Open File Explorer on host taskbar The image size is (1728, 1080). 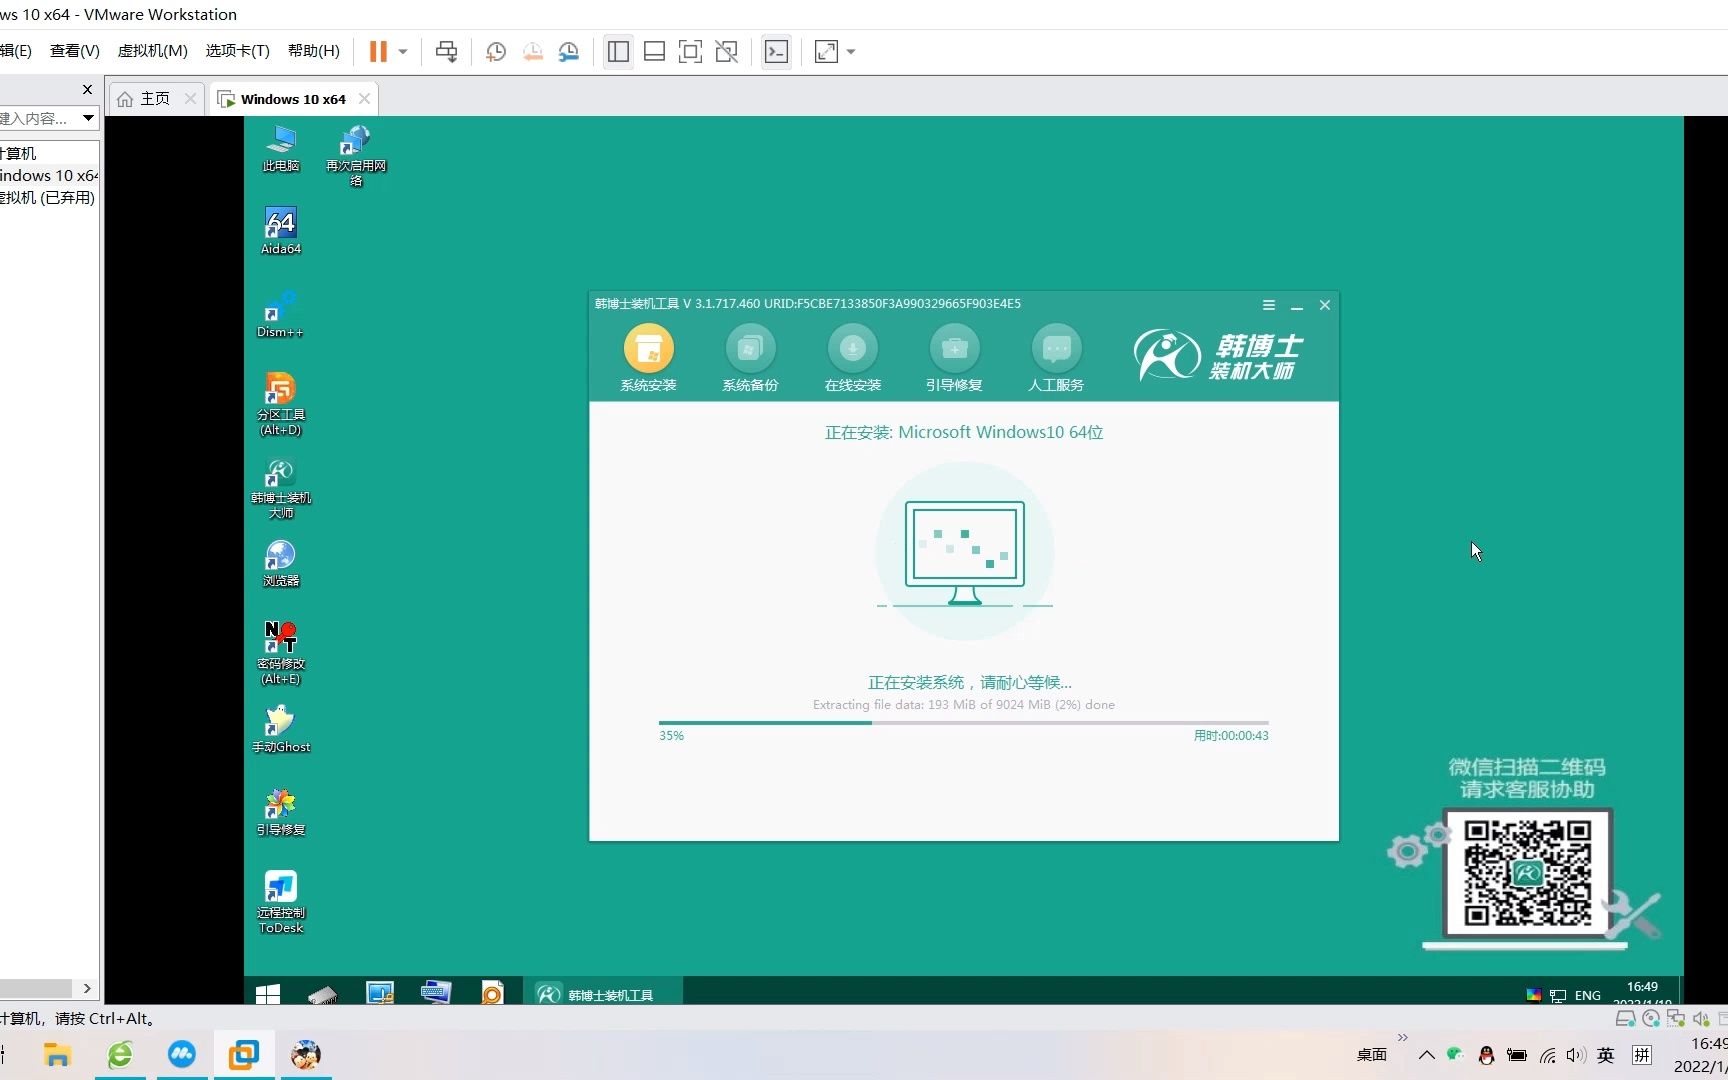57,1055
